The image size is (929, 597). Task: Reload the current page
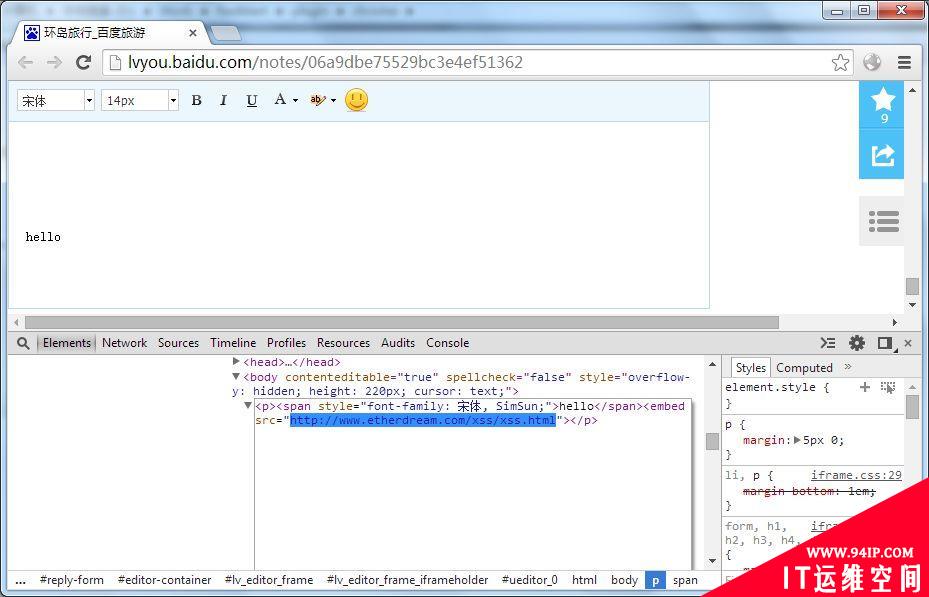tap(84, 62)
